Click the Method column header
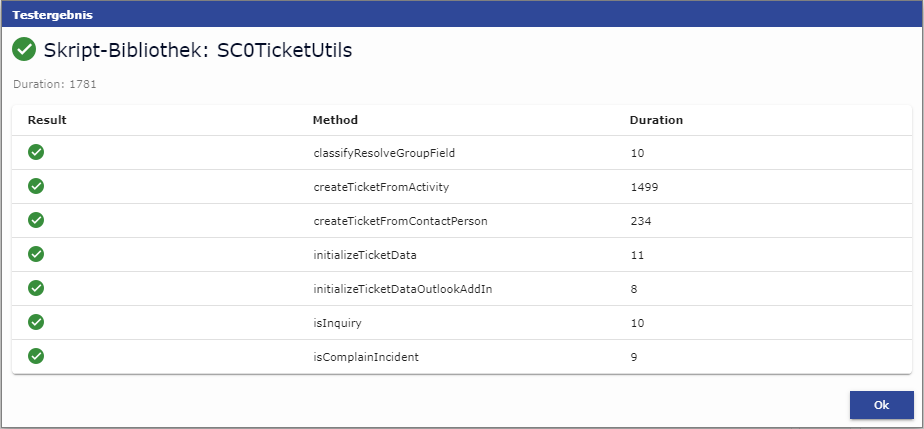The width and height of the screenshot is (924, 429). click(335, 120)
